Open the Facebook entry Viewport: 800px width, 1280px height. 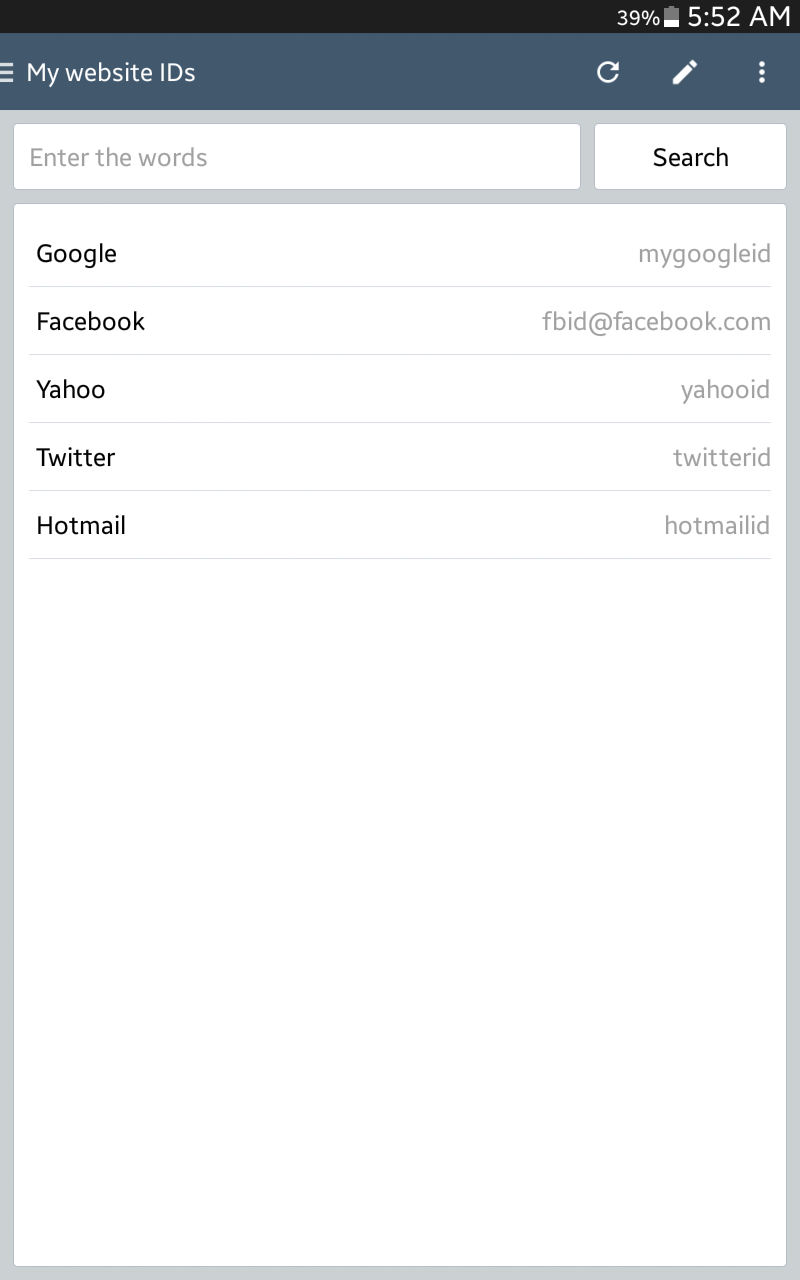point(91,322)
